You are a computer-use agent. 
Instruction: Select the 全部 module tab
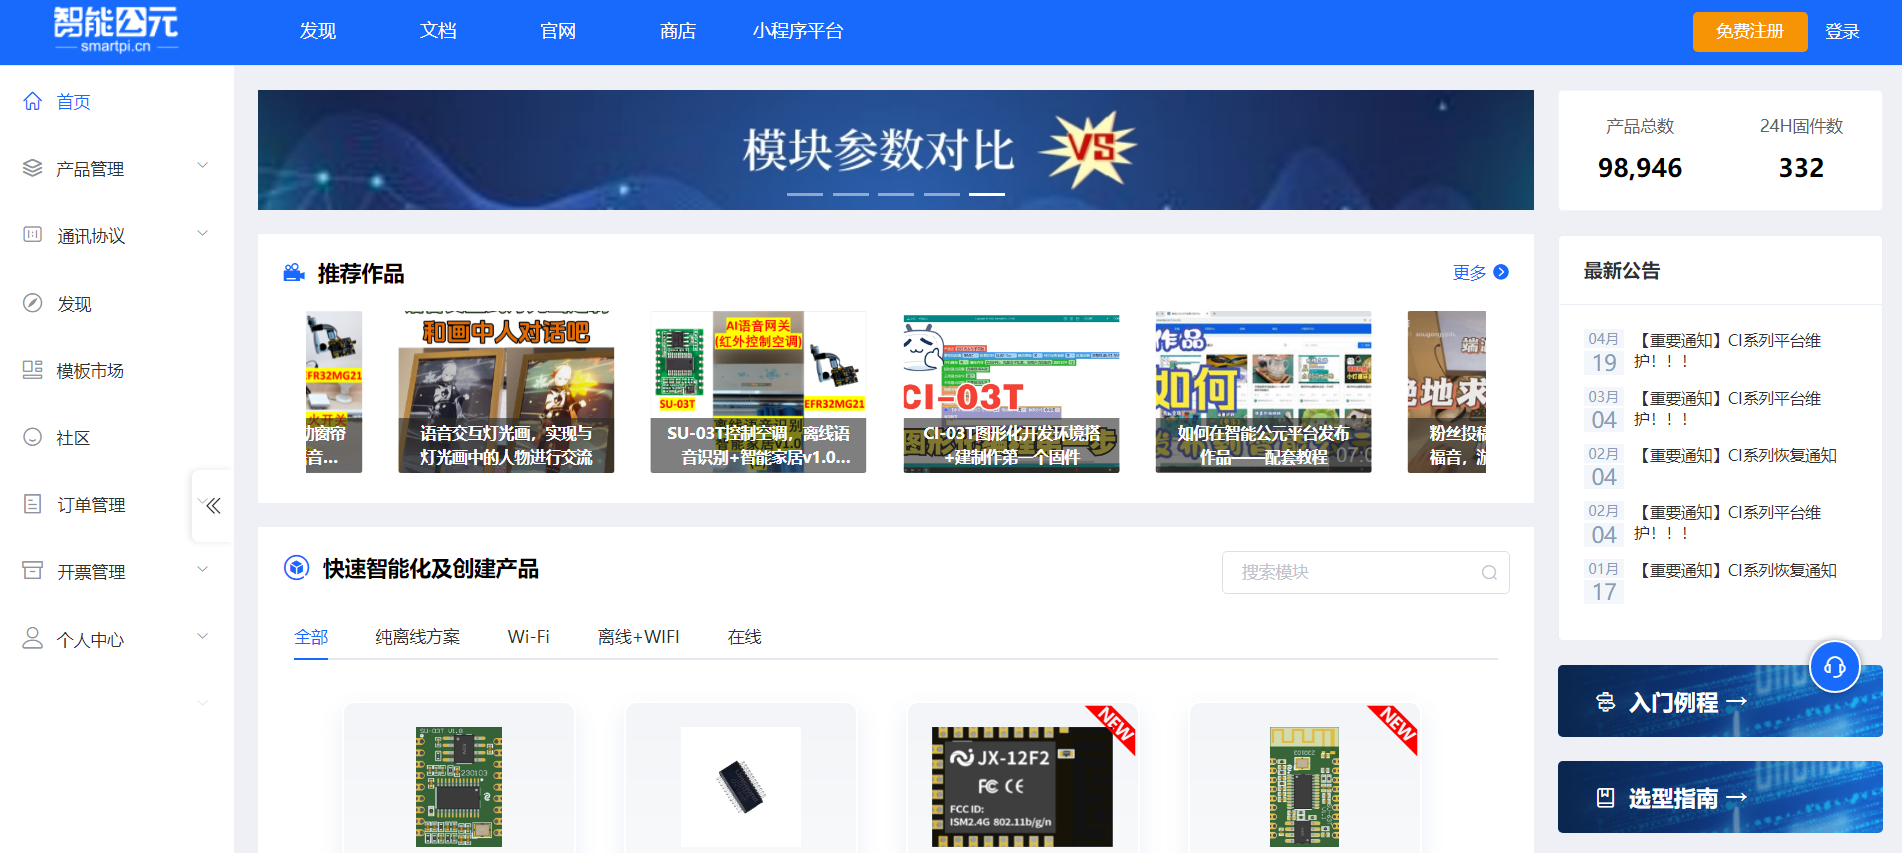coord(311,637)
